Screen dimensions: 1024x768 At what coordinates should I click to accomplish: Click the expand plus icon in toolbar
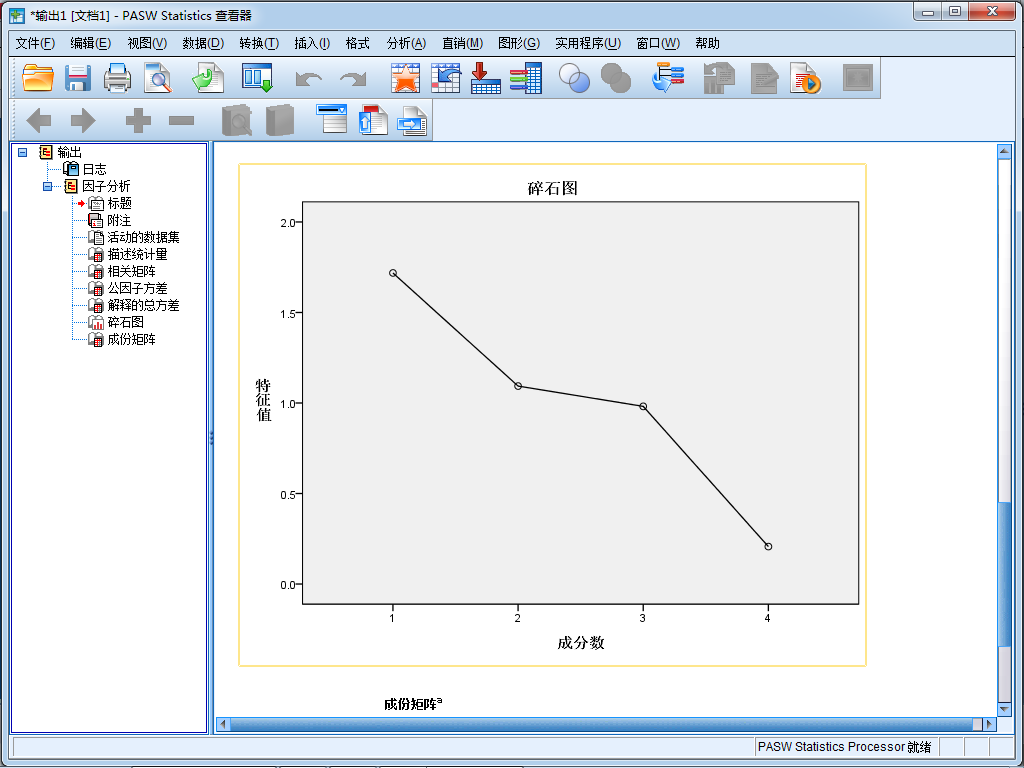pyautogui.click(x=138, y=120)
